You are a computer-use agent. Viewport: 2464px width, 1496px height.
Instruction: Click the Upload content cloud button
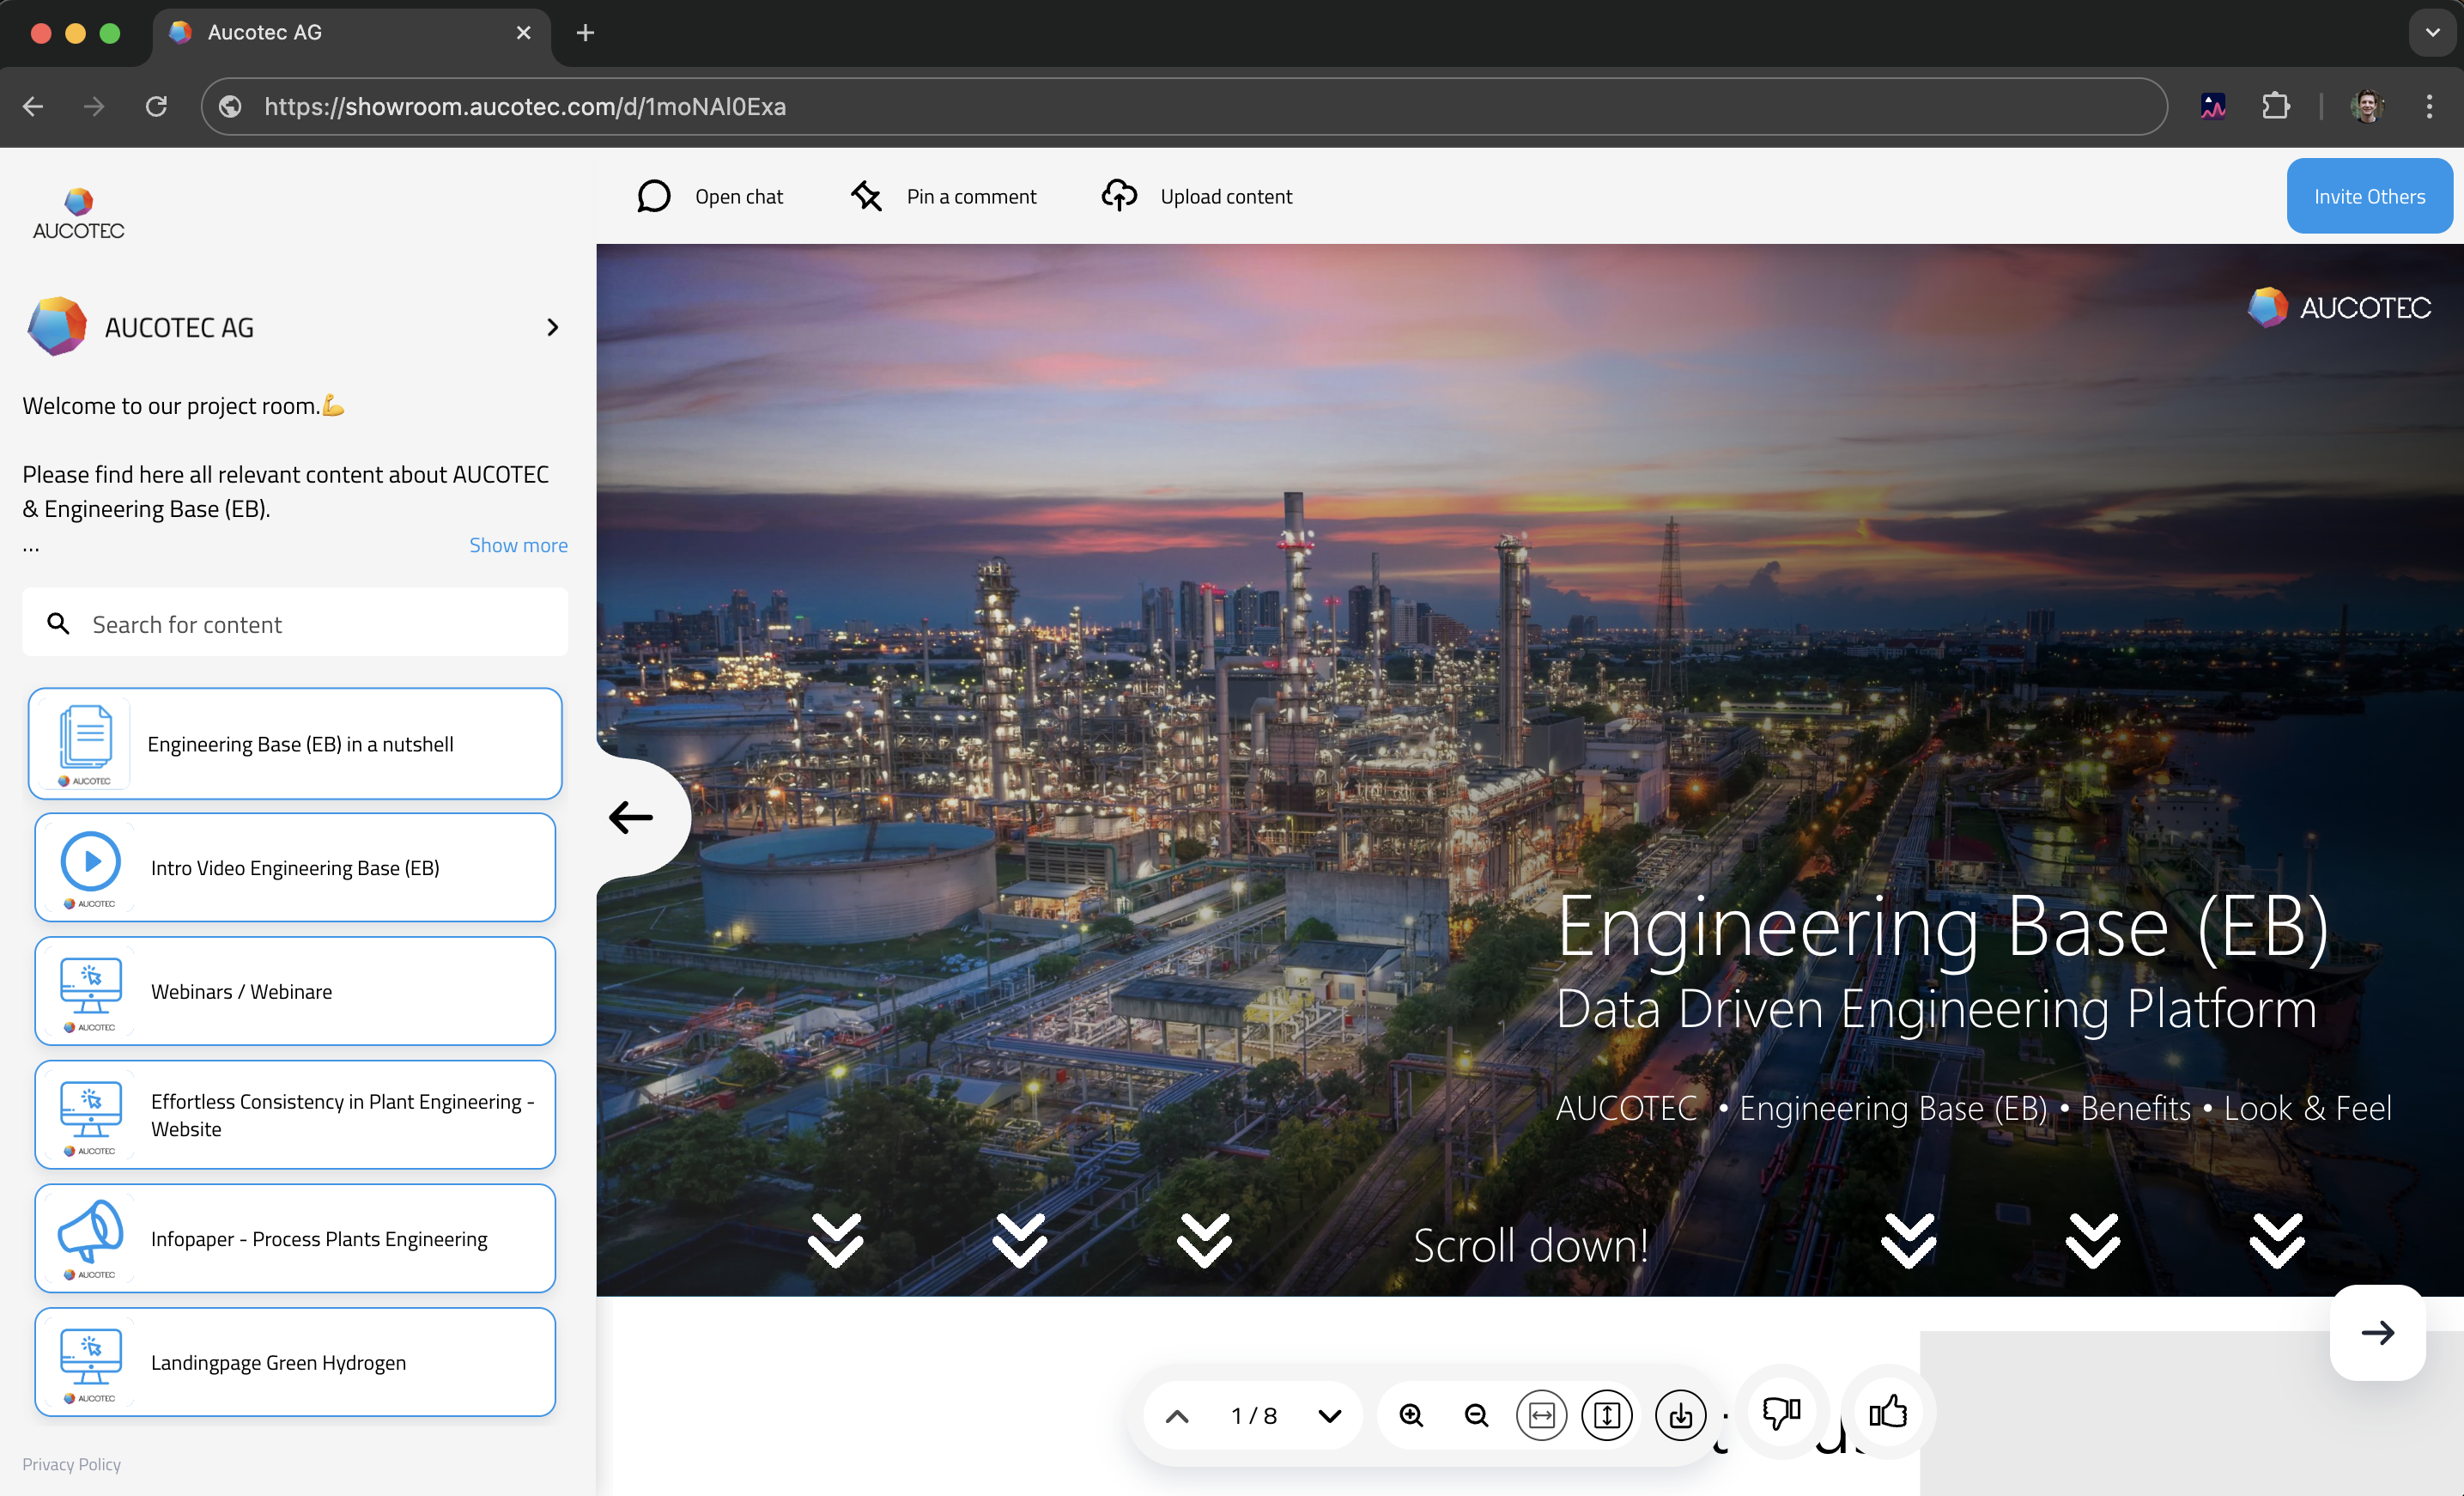point(1197,196)
